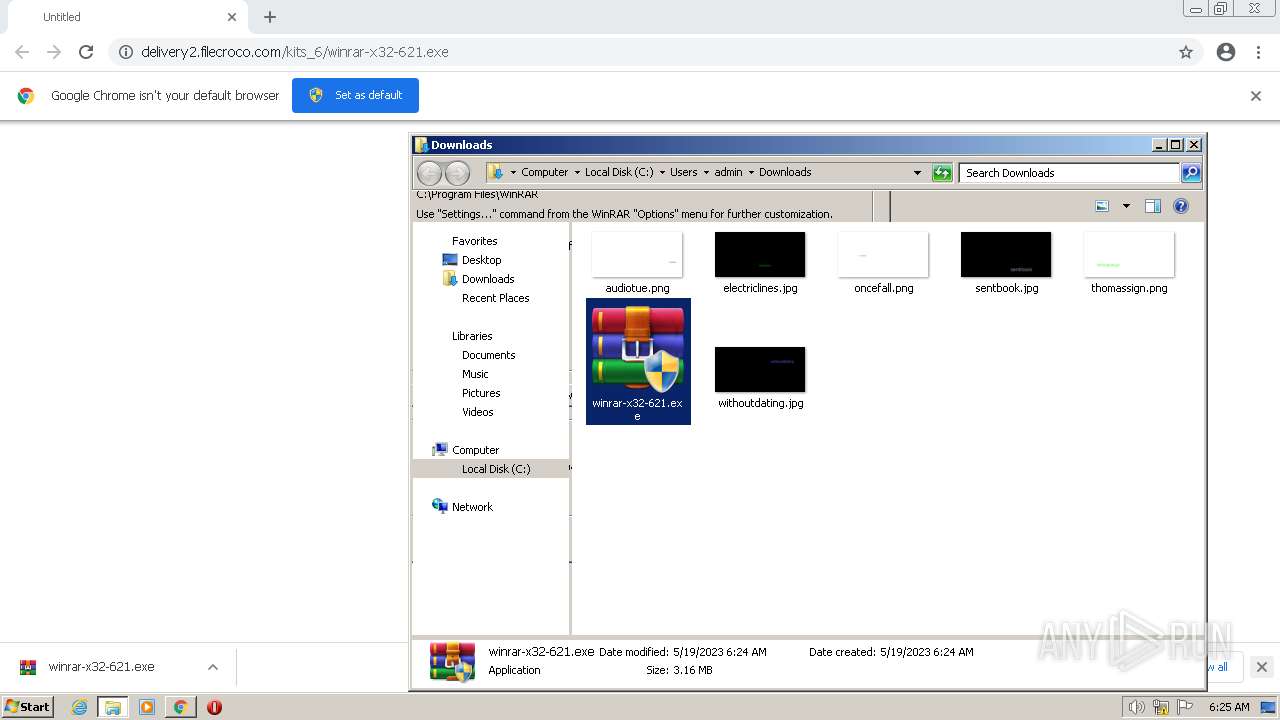The height and width of the screenshot is (720, 1280).
Task: Select the sentbook.jpg thumbnail
Action: [x=1006, y=255]
